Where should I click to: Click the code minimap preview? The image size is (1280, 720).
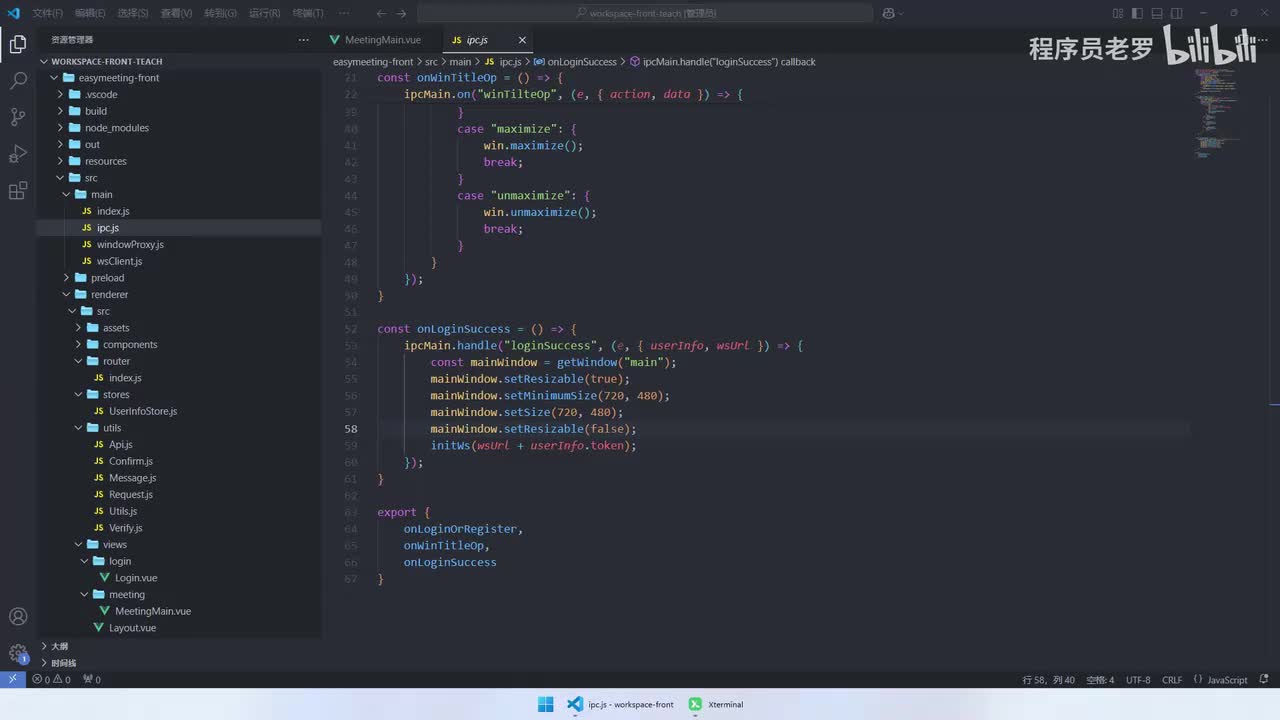(1217, 110)
